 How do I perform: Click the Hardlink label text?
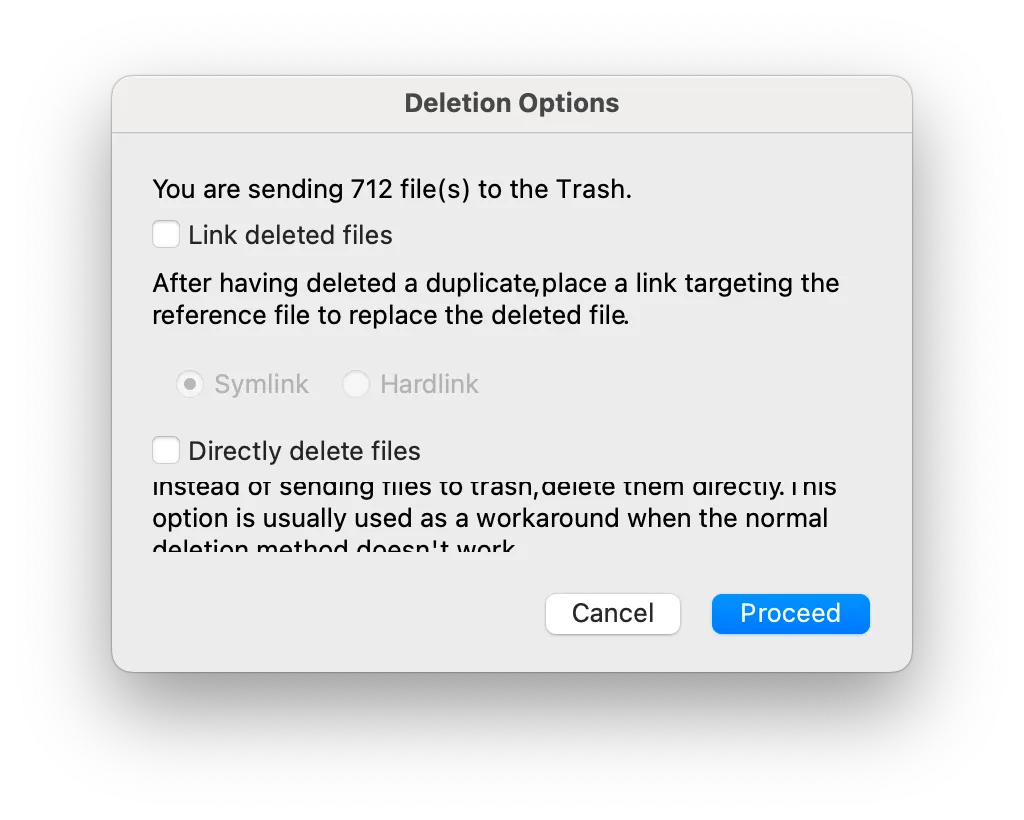429,384
